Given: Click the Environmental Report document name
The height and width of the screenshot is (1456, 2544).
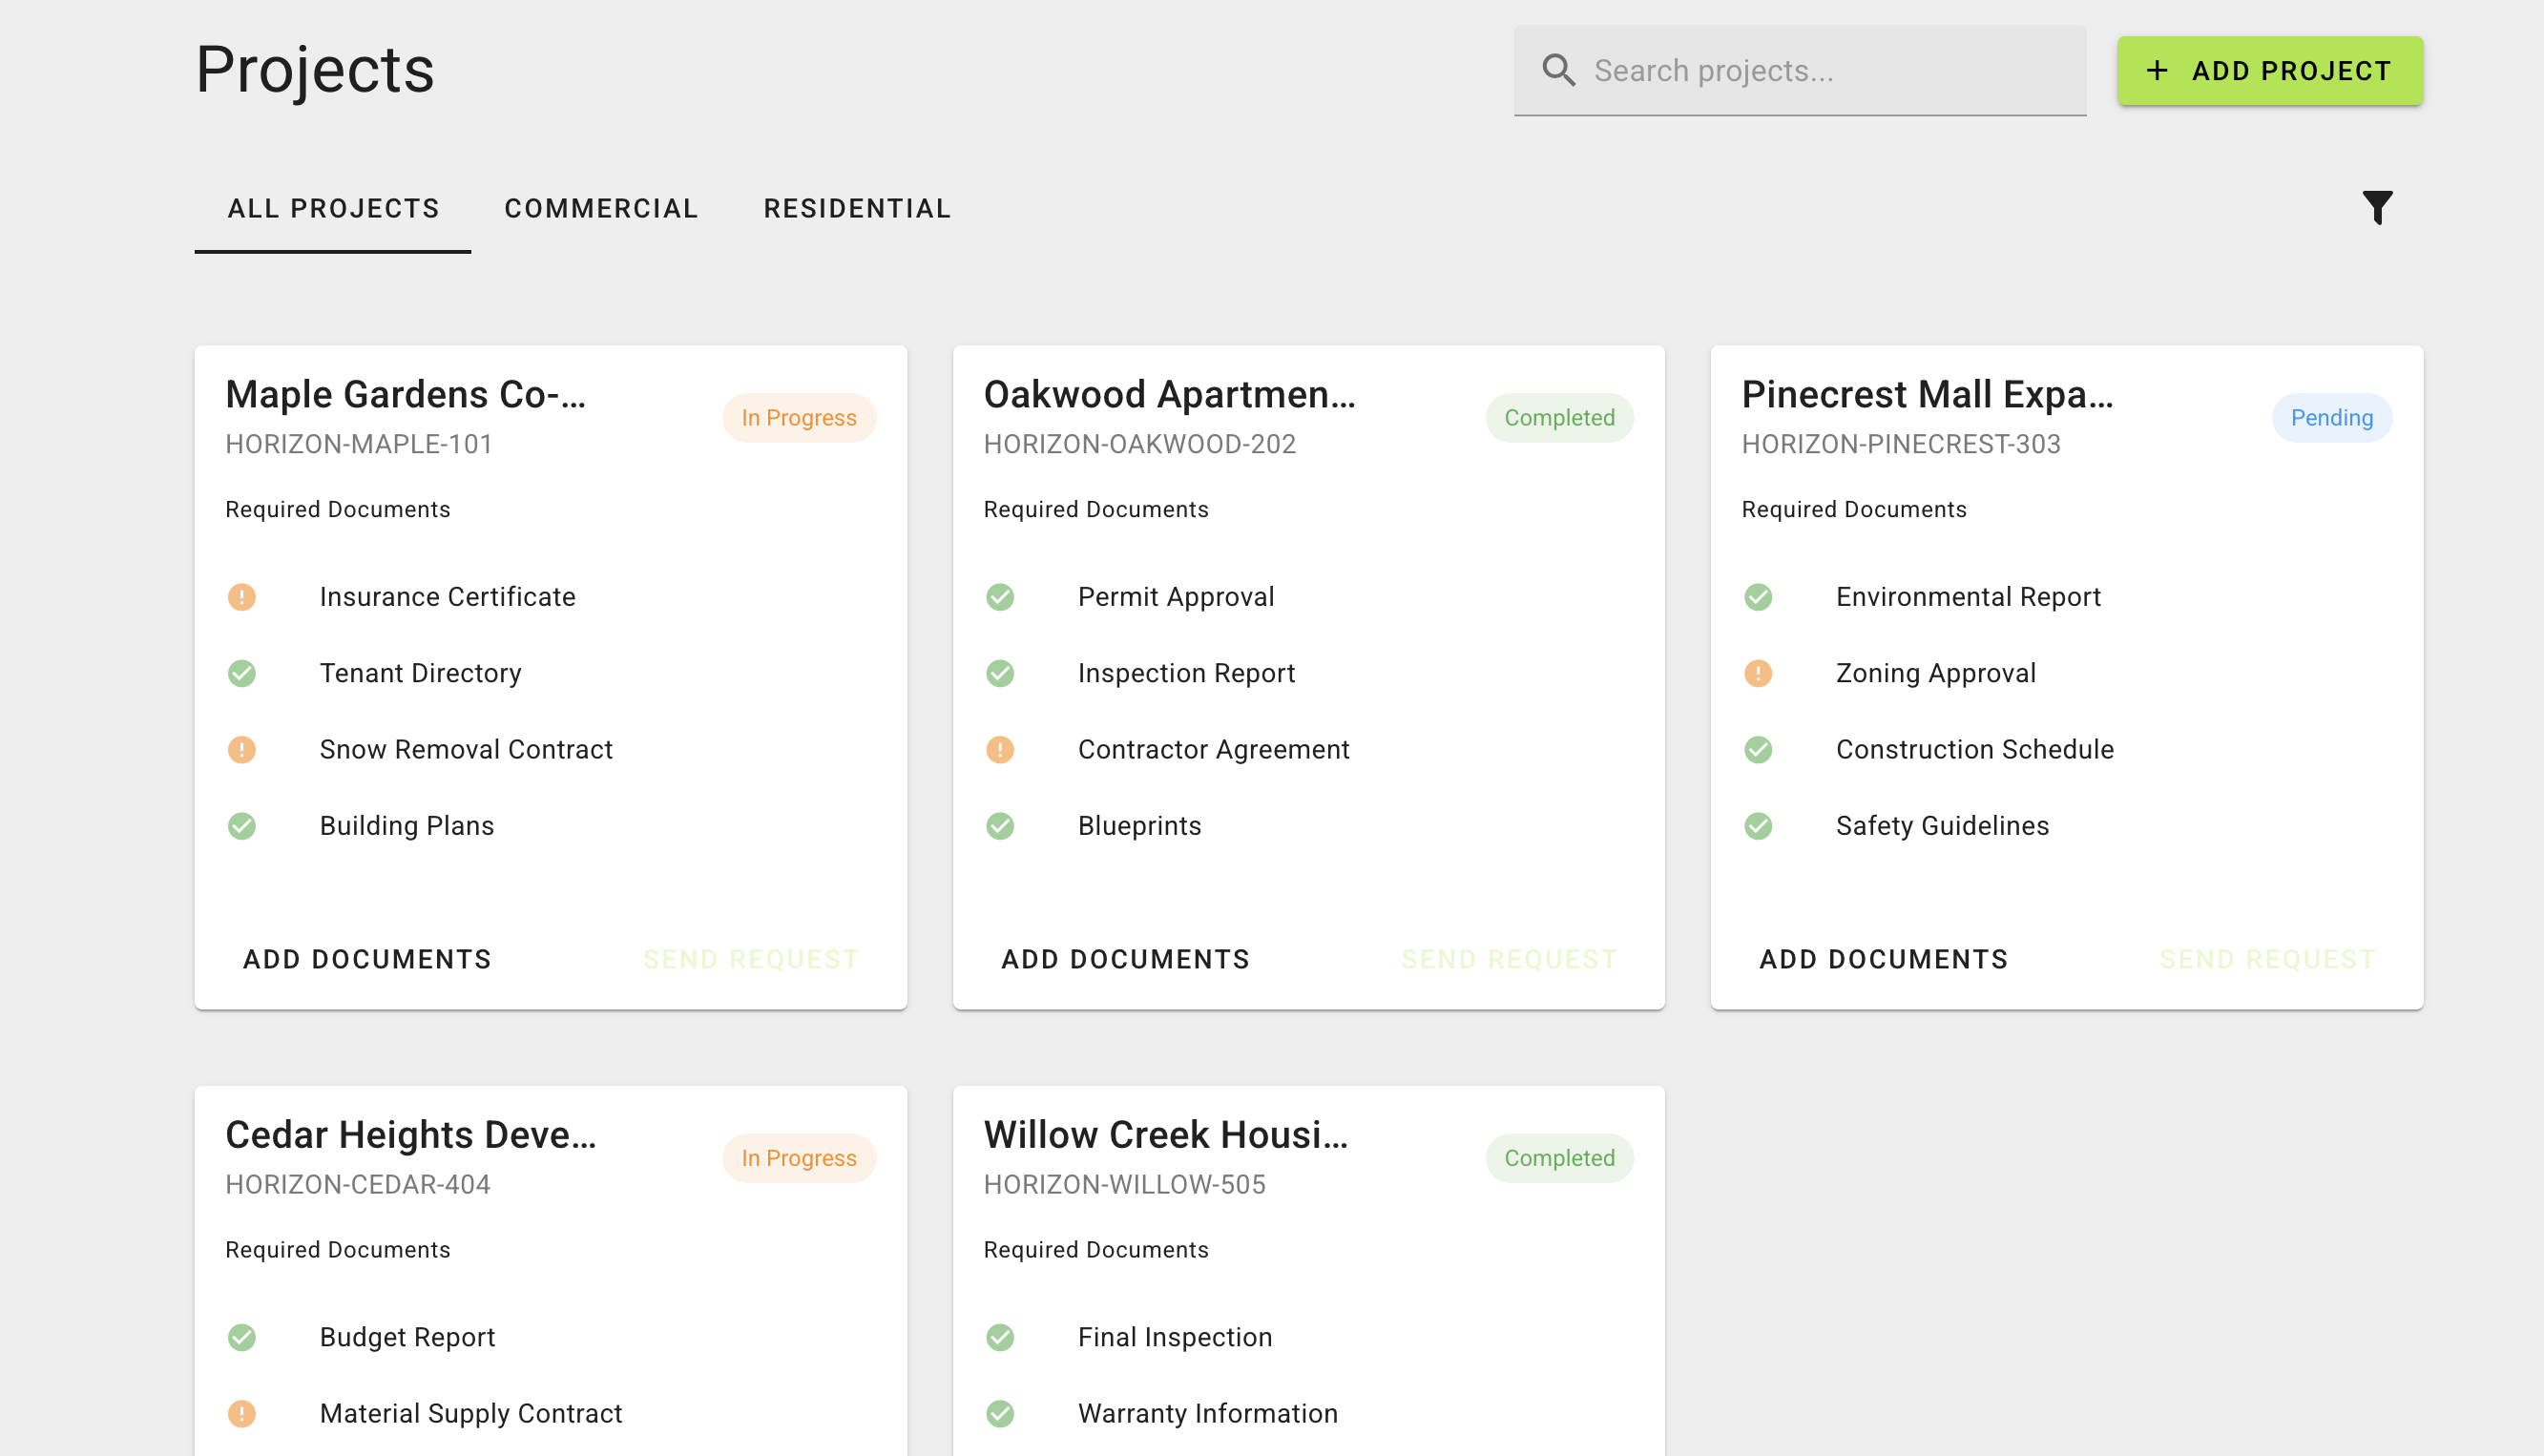Looking at the screenshot, I should [x=1967, y=597].
